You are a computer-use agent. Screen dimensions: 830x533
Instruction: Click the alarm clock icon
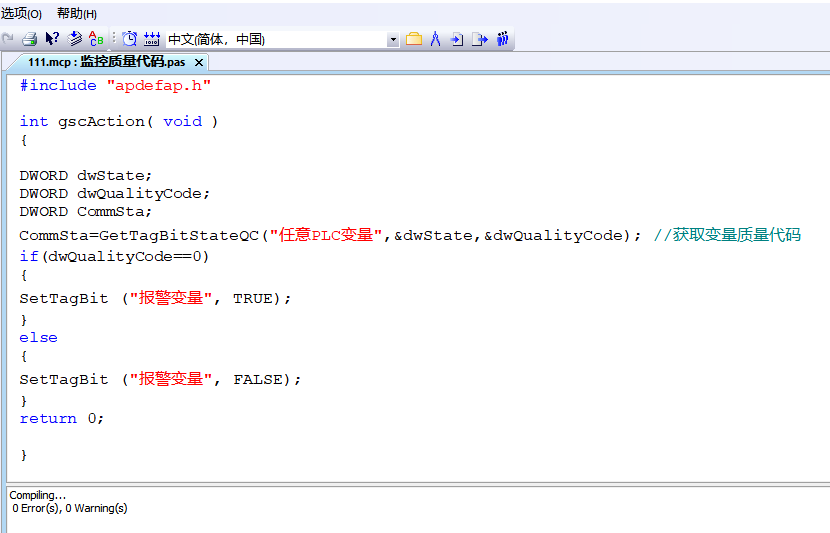point(130,39)
